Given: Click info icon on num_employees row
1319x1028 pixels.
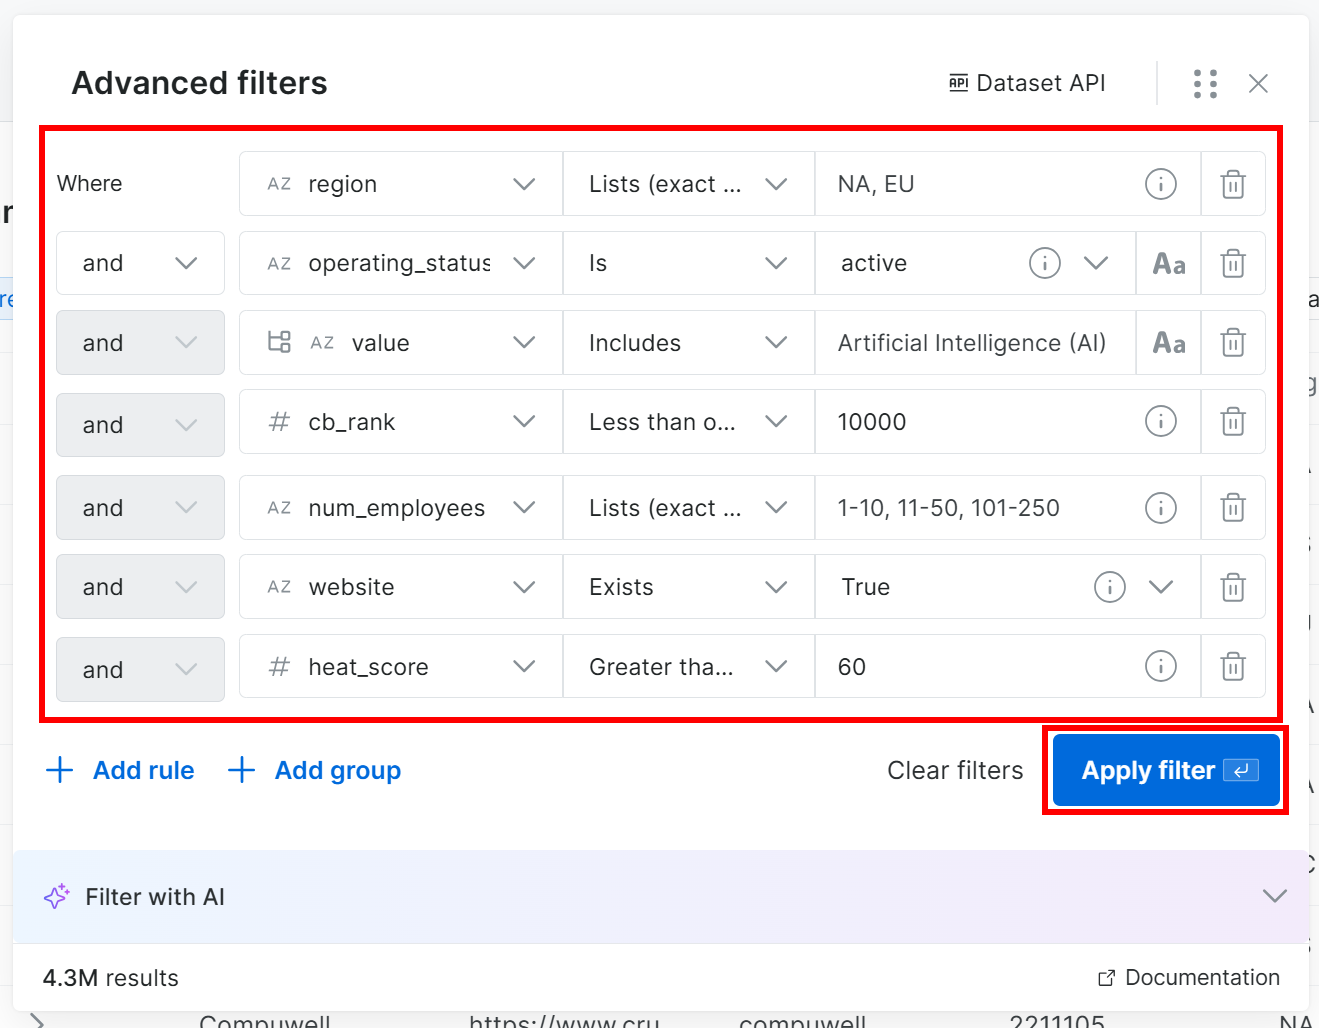Looking at the screenshot, I should click(1160, 508).
